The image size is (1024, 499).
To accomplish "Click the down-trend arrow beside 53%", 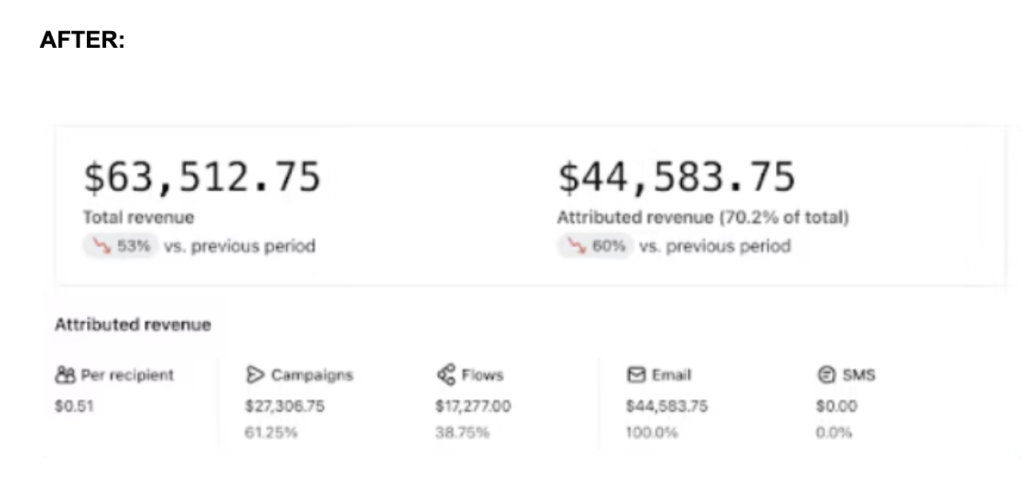I will tap(101, 246).
